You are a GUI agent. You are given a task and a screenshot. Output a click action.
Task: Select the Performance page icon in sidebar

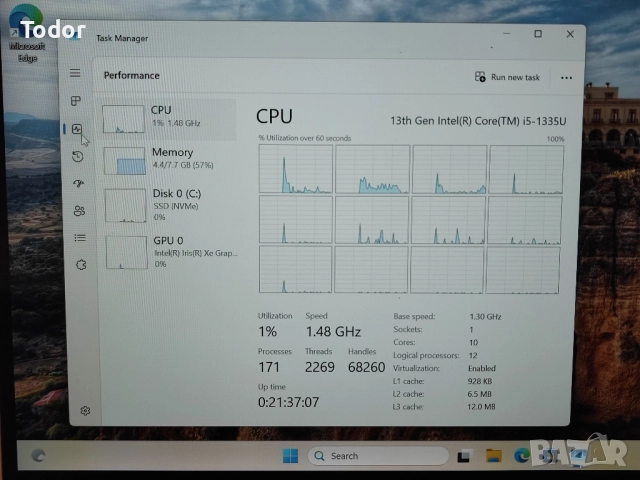[77, 129]
